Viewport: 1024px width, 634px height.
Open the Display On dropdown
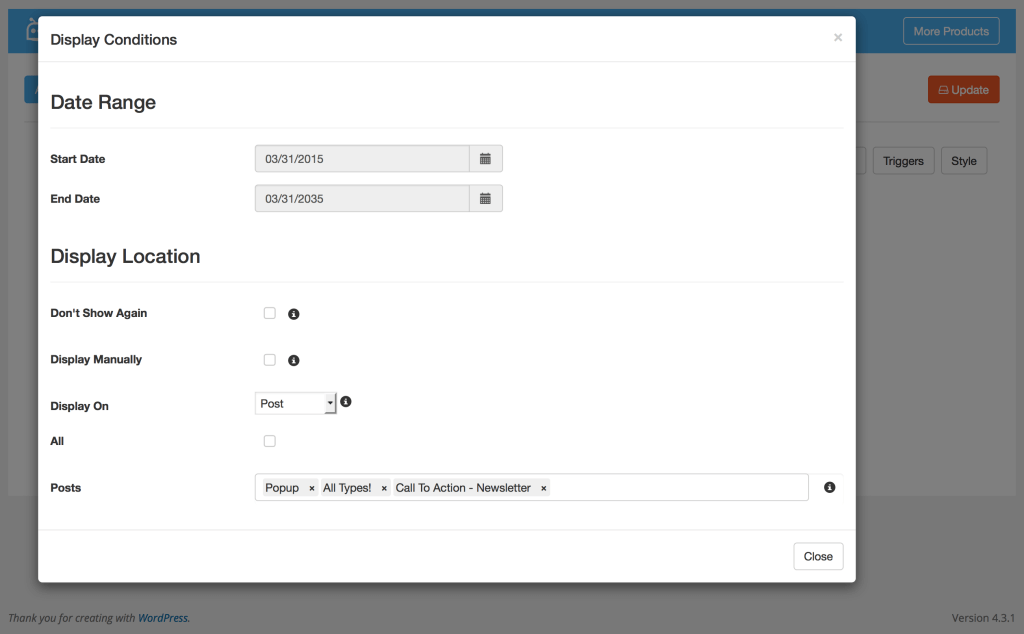point(296,403)
